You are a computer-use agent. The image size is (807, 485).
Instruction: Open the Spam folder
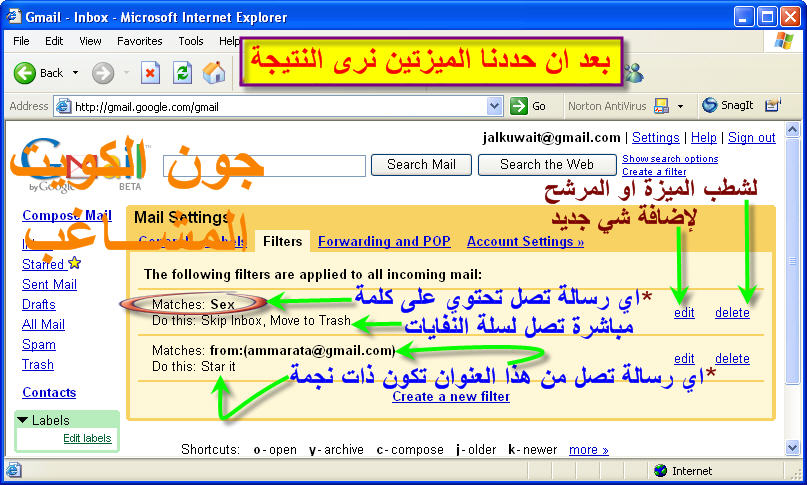coord(39,344)
